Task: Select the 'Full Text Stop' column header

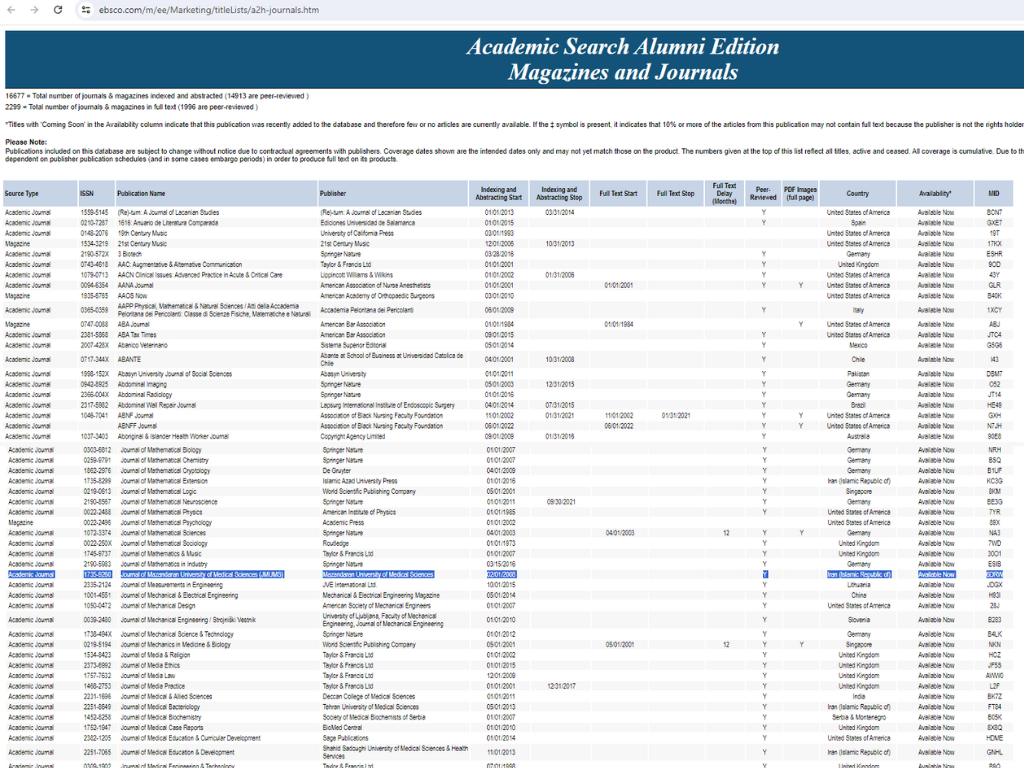Action: tap(675, 193)
